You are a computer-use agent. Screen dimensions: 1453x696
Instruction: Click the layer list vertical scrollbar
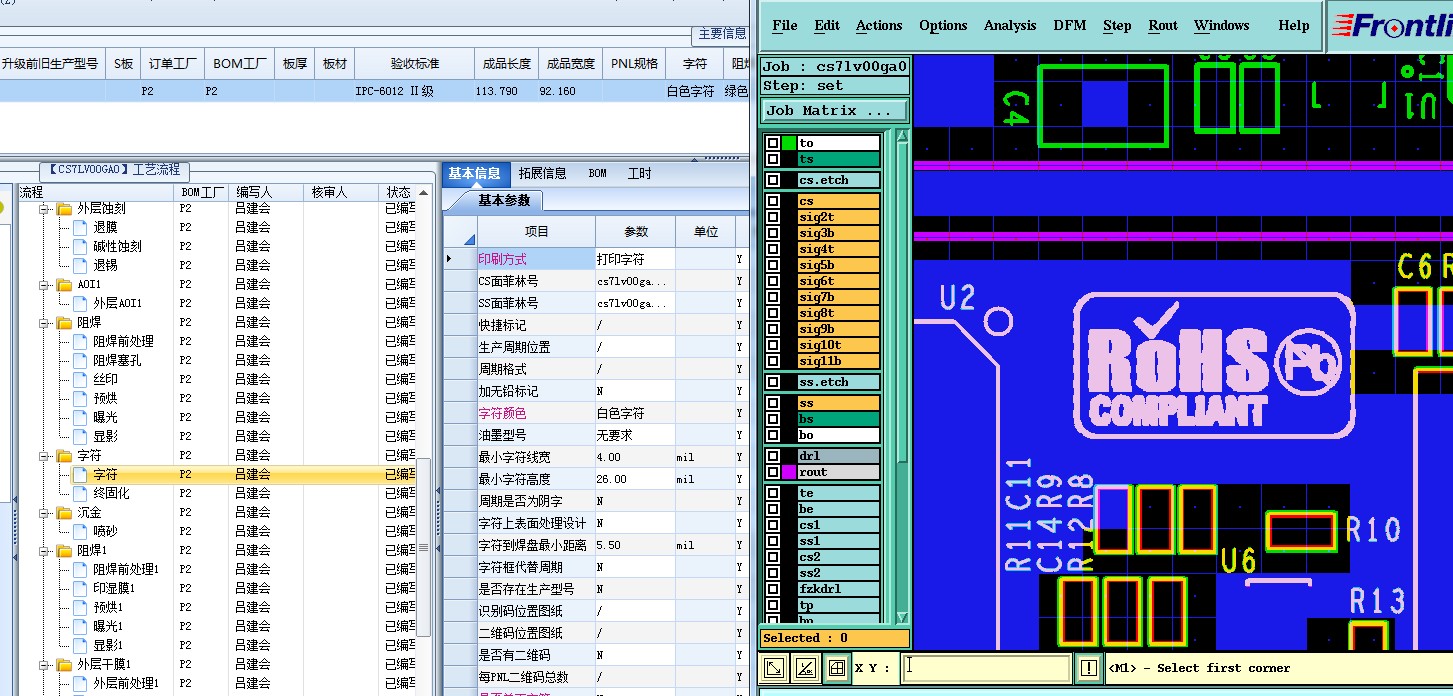(902, 376)
